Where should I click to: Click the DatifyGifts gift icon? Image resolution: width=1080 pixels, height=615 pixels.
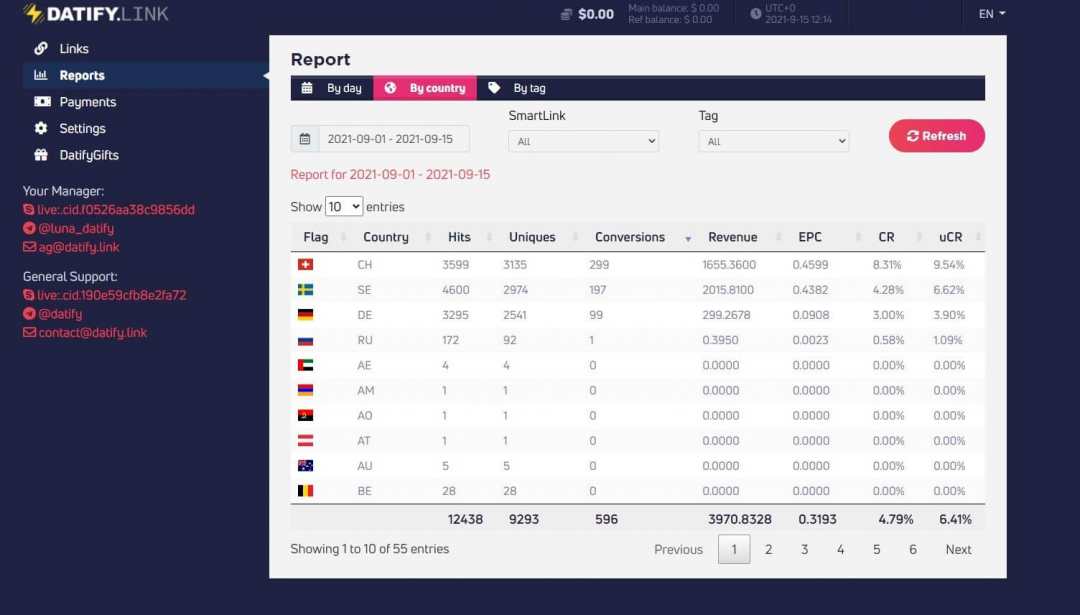[41, 155]
